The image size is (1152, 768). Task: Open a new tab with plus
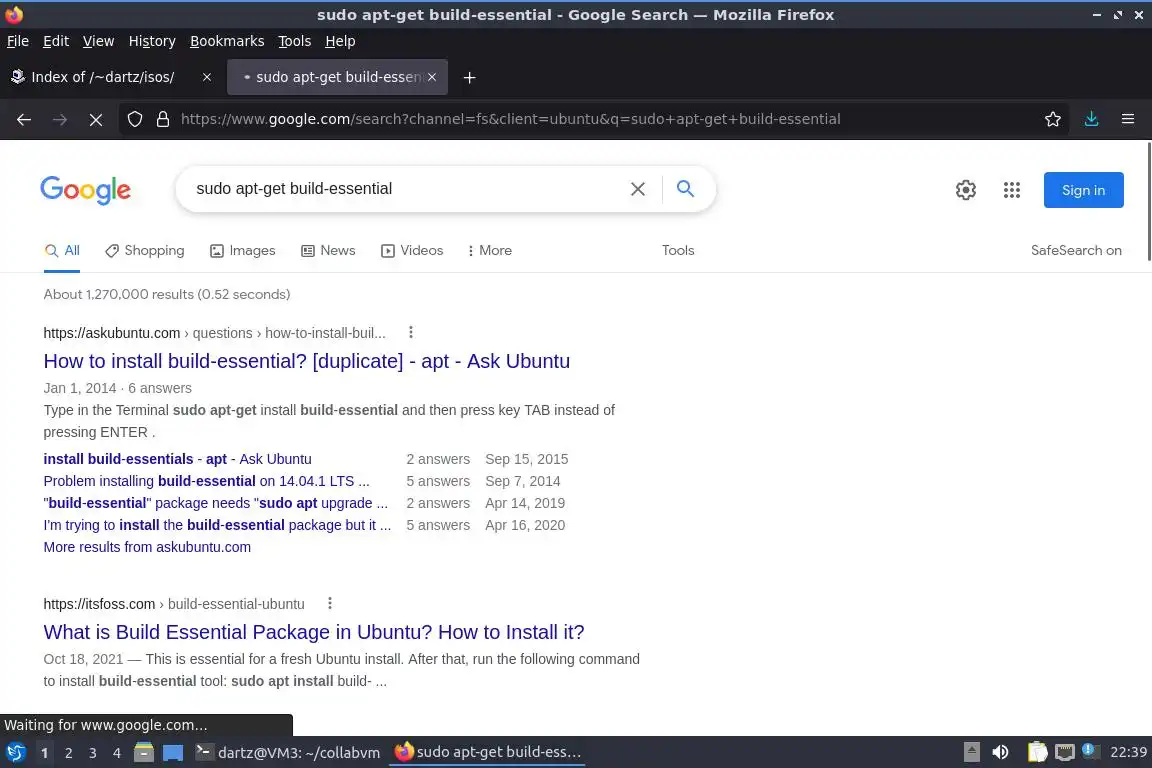(x=469, y=77)
